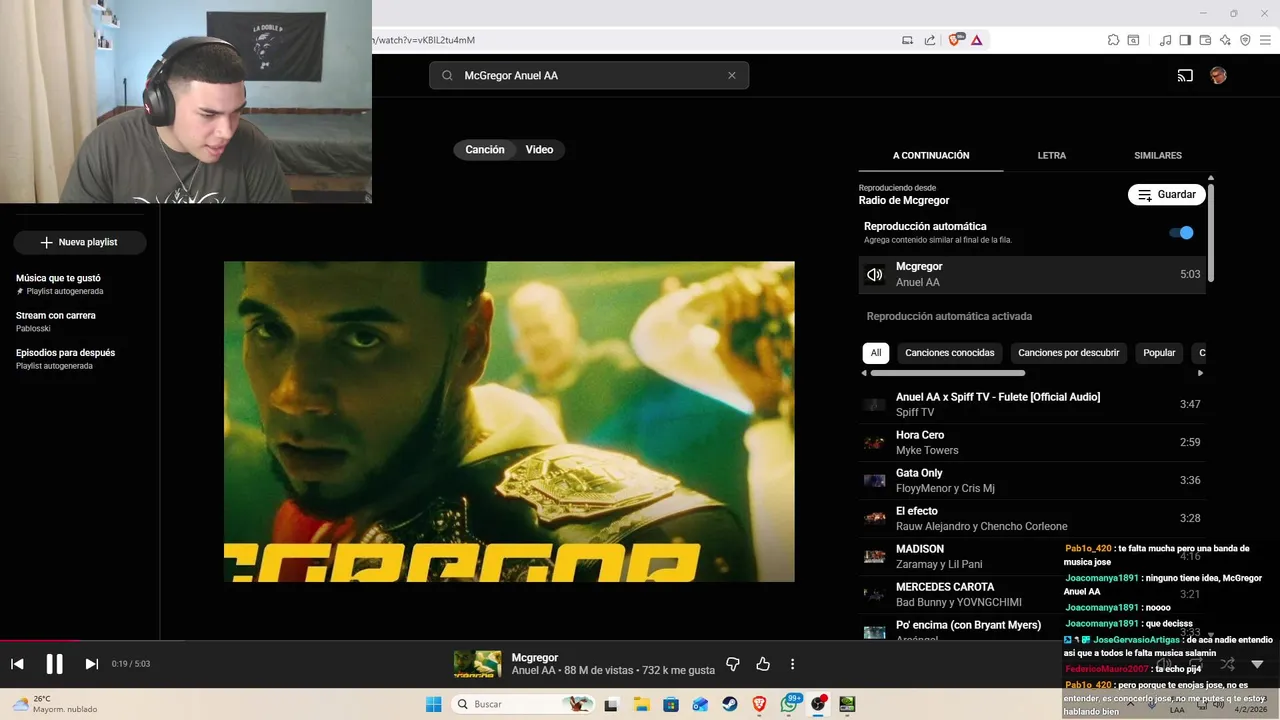Collapse the player page with the down arrow

1257,664
